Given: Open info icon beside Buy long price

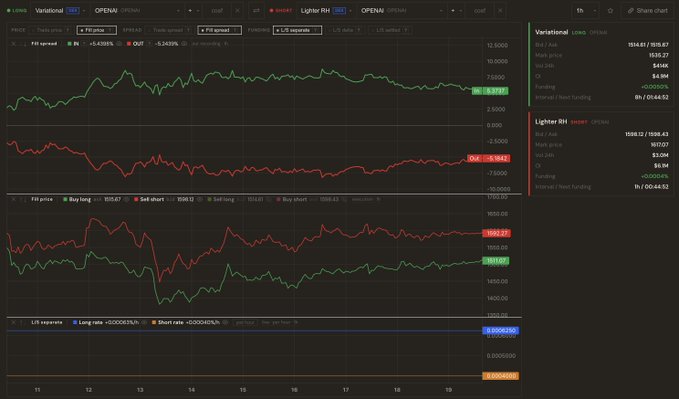Looking at the screenshot, I should (x=126, y=199).
